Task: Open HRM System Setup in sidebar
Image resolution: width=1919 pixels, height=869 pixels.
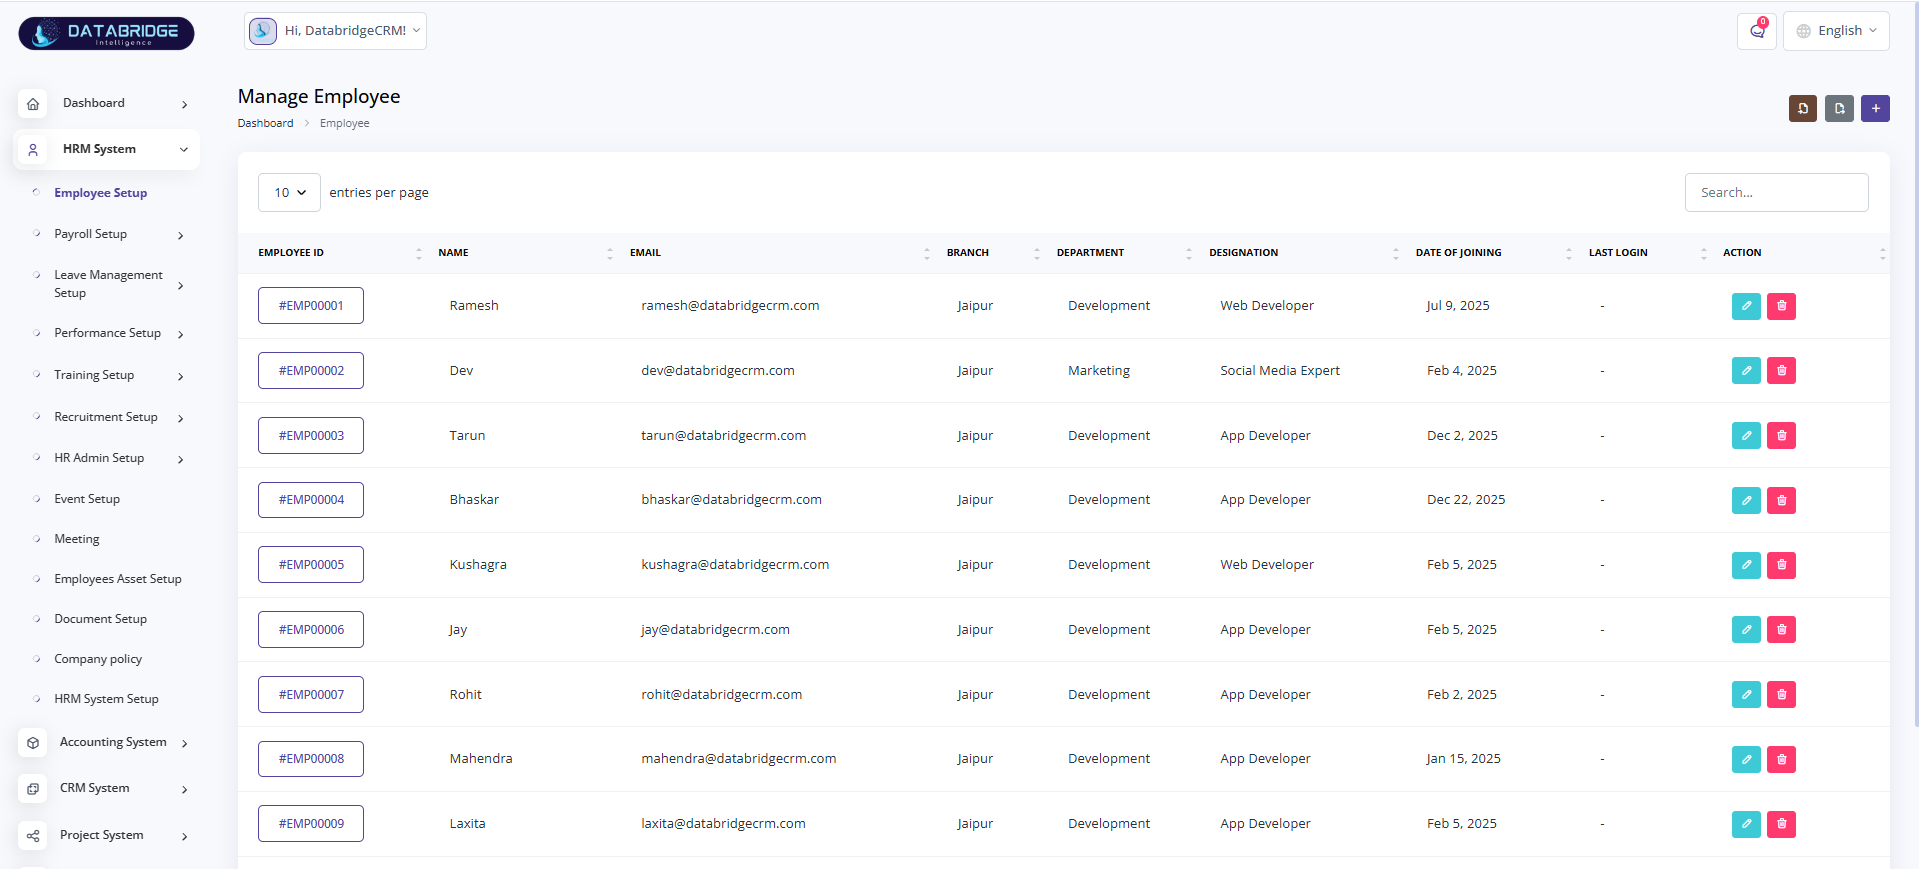Action: click(106, 699)
